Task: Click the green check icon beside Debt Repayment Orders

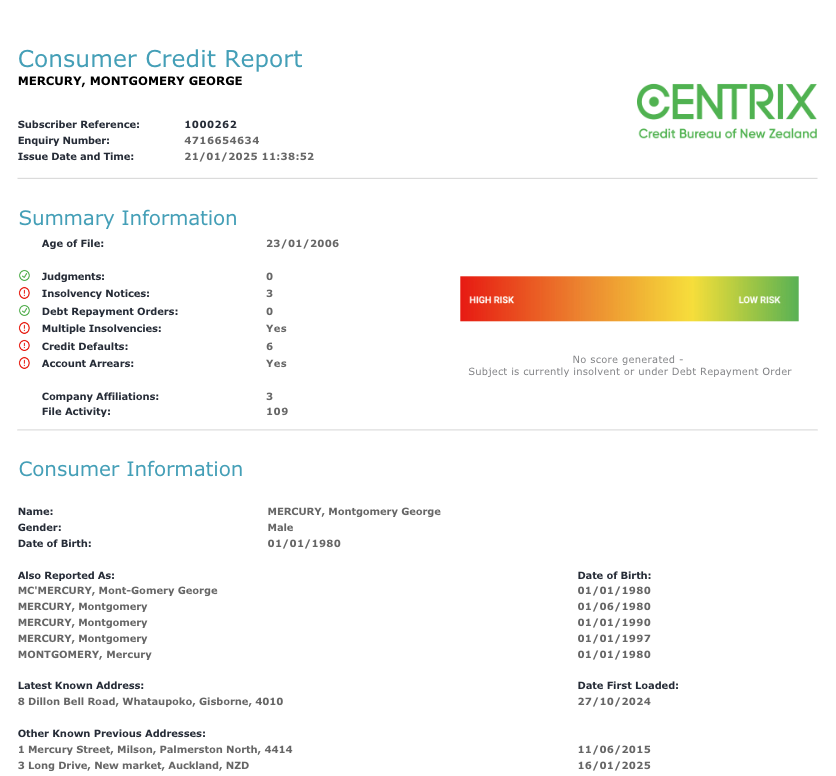Action: pyautogui.click(x=24, y=311)
